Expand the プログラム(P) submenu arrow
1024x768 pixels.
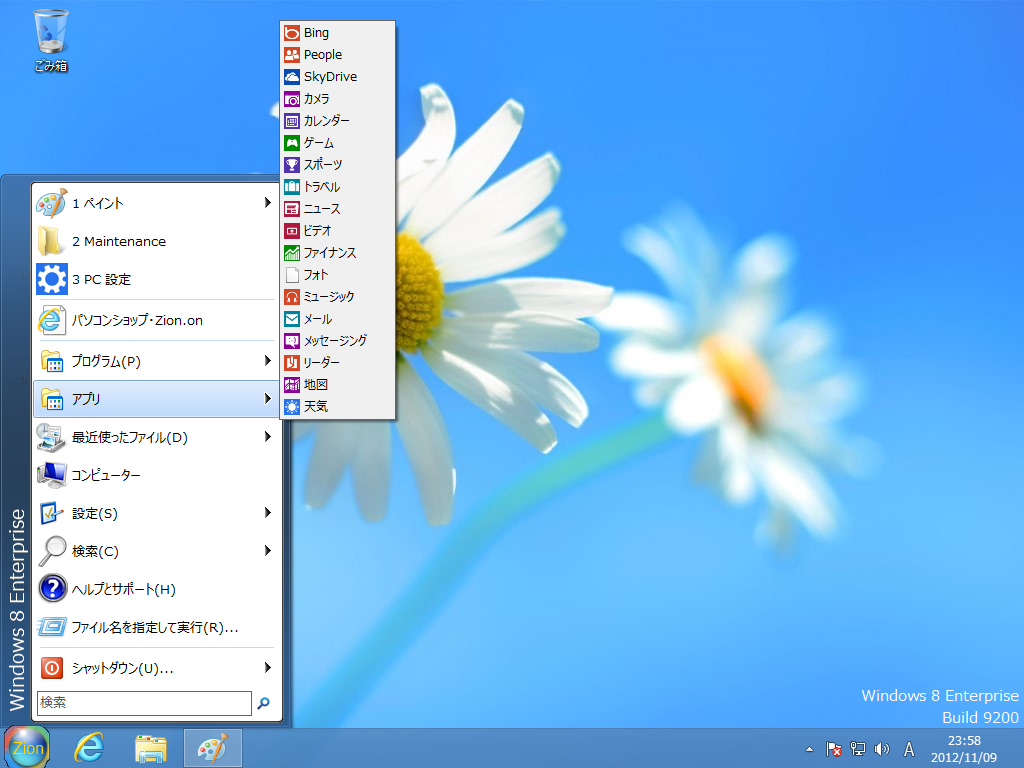coord(268,361)
